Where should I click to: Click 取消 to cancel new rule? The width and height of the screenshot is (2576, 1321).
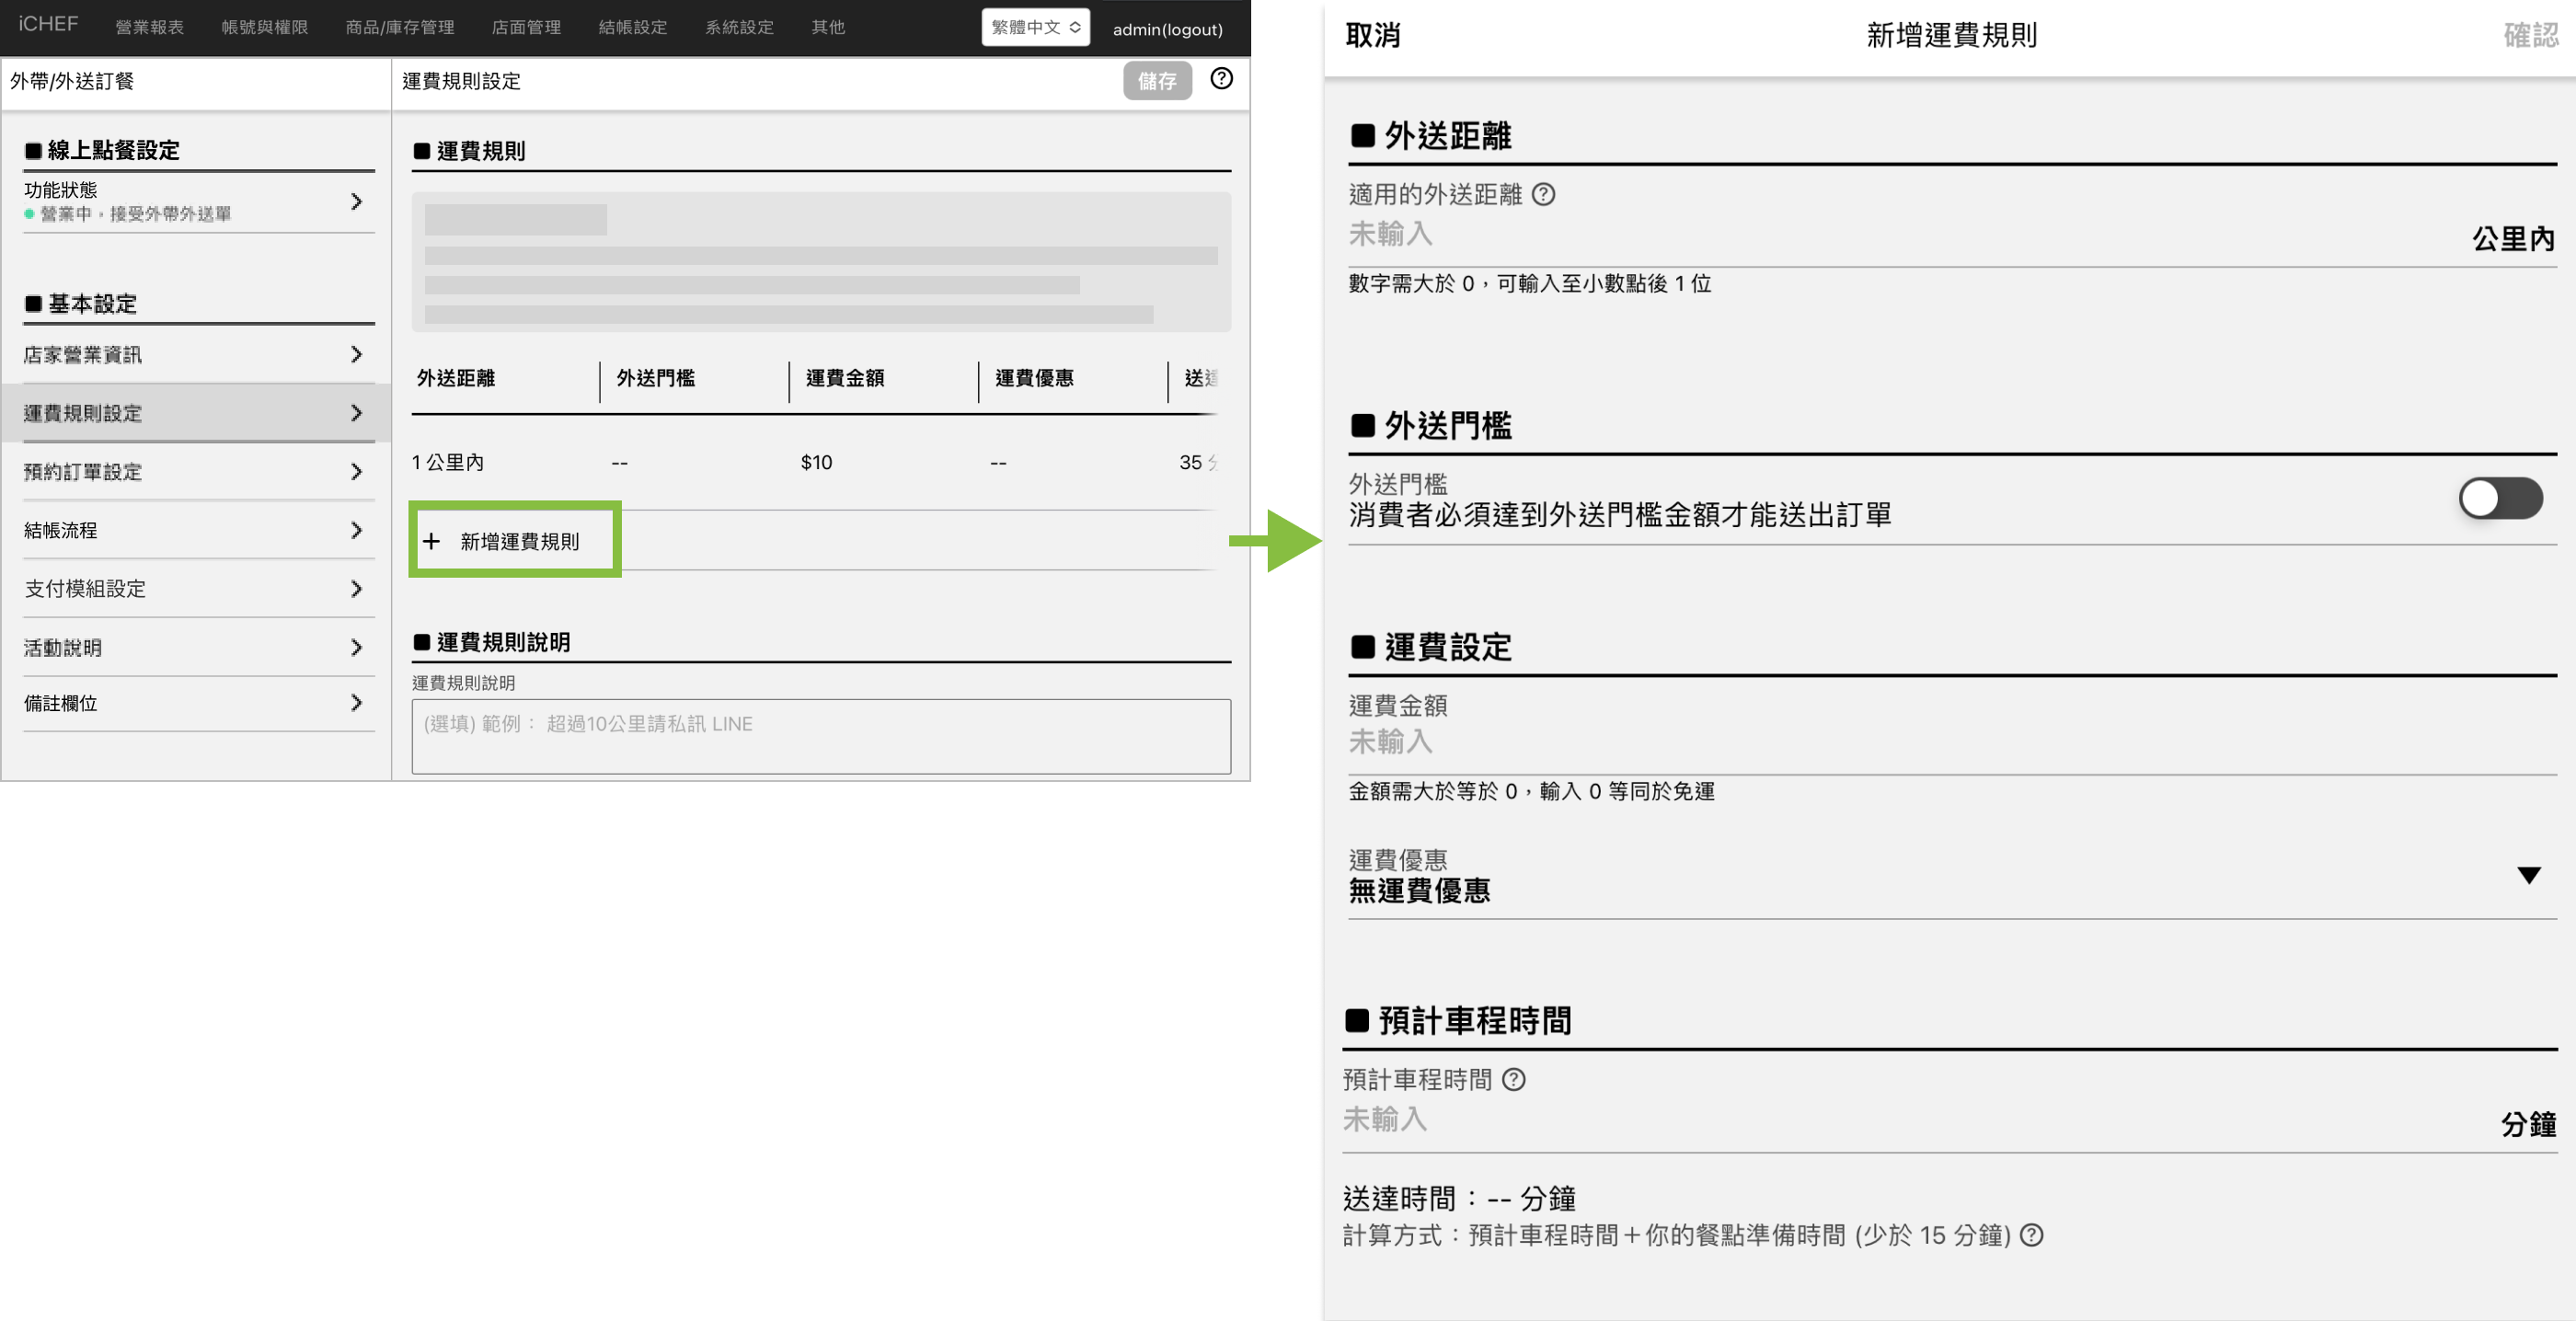(1372, 36)
